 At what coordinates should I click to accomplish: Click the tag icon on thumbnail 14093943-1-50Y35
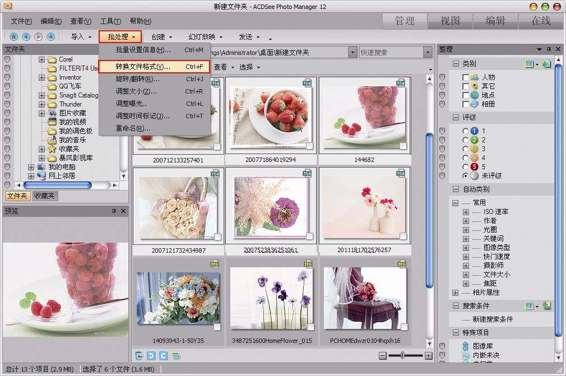[x=215, y=264]
